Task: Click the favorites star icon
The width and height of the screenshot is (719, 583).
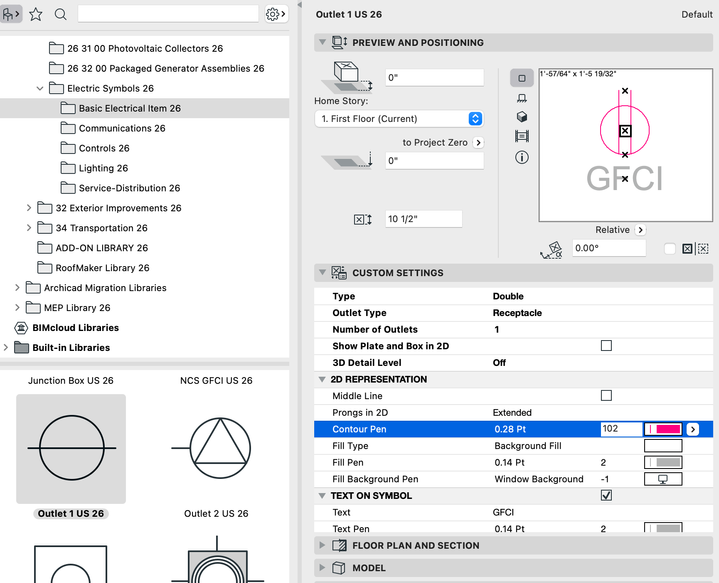Action: click(36, 14)
